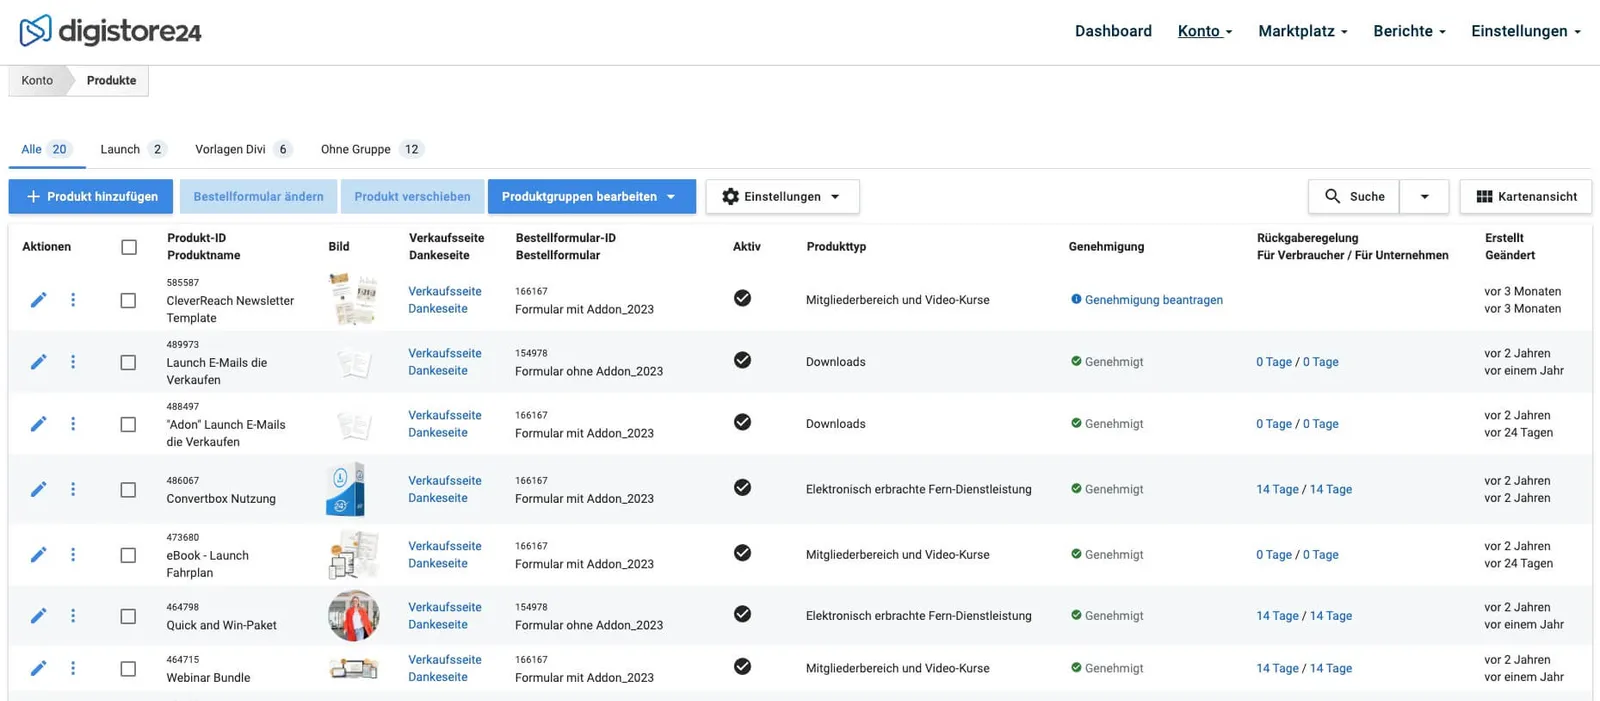
Task: Click pencil icon for "Adon" Launch E-Mails
Action: tap(38, 424)
